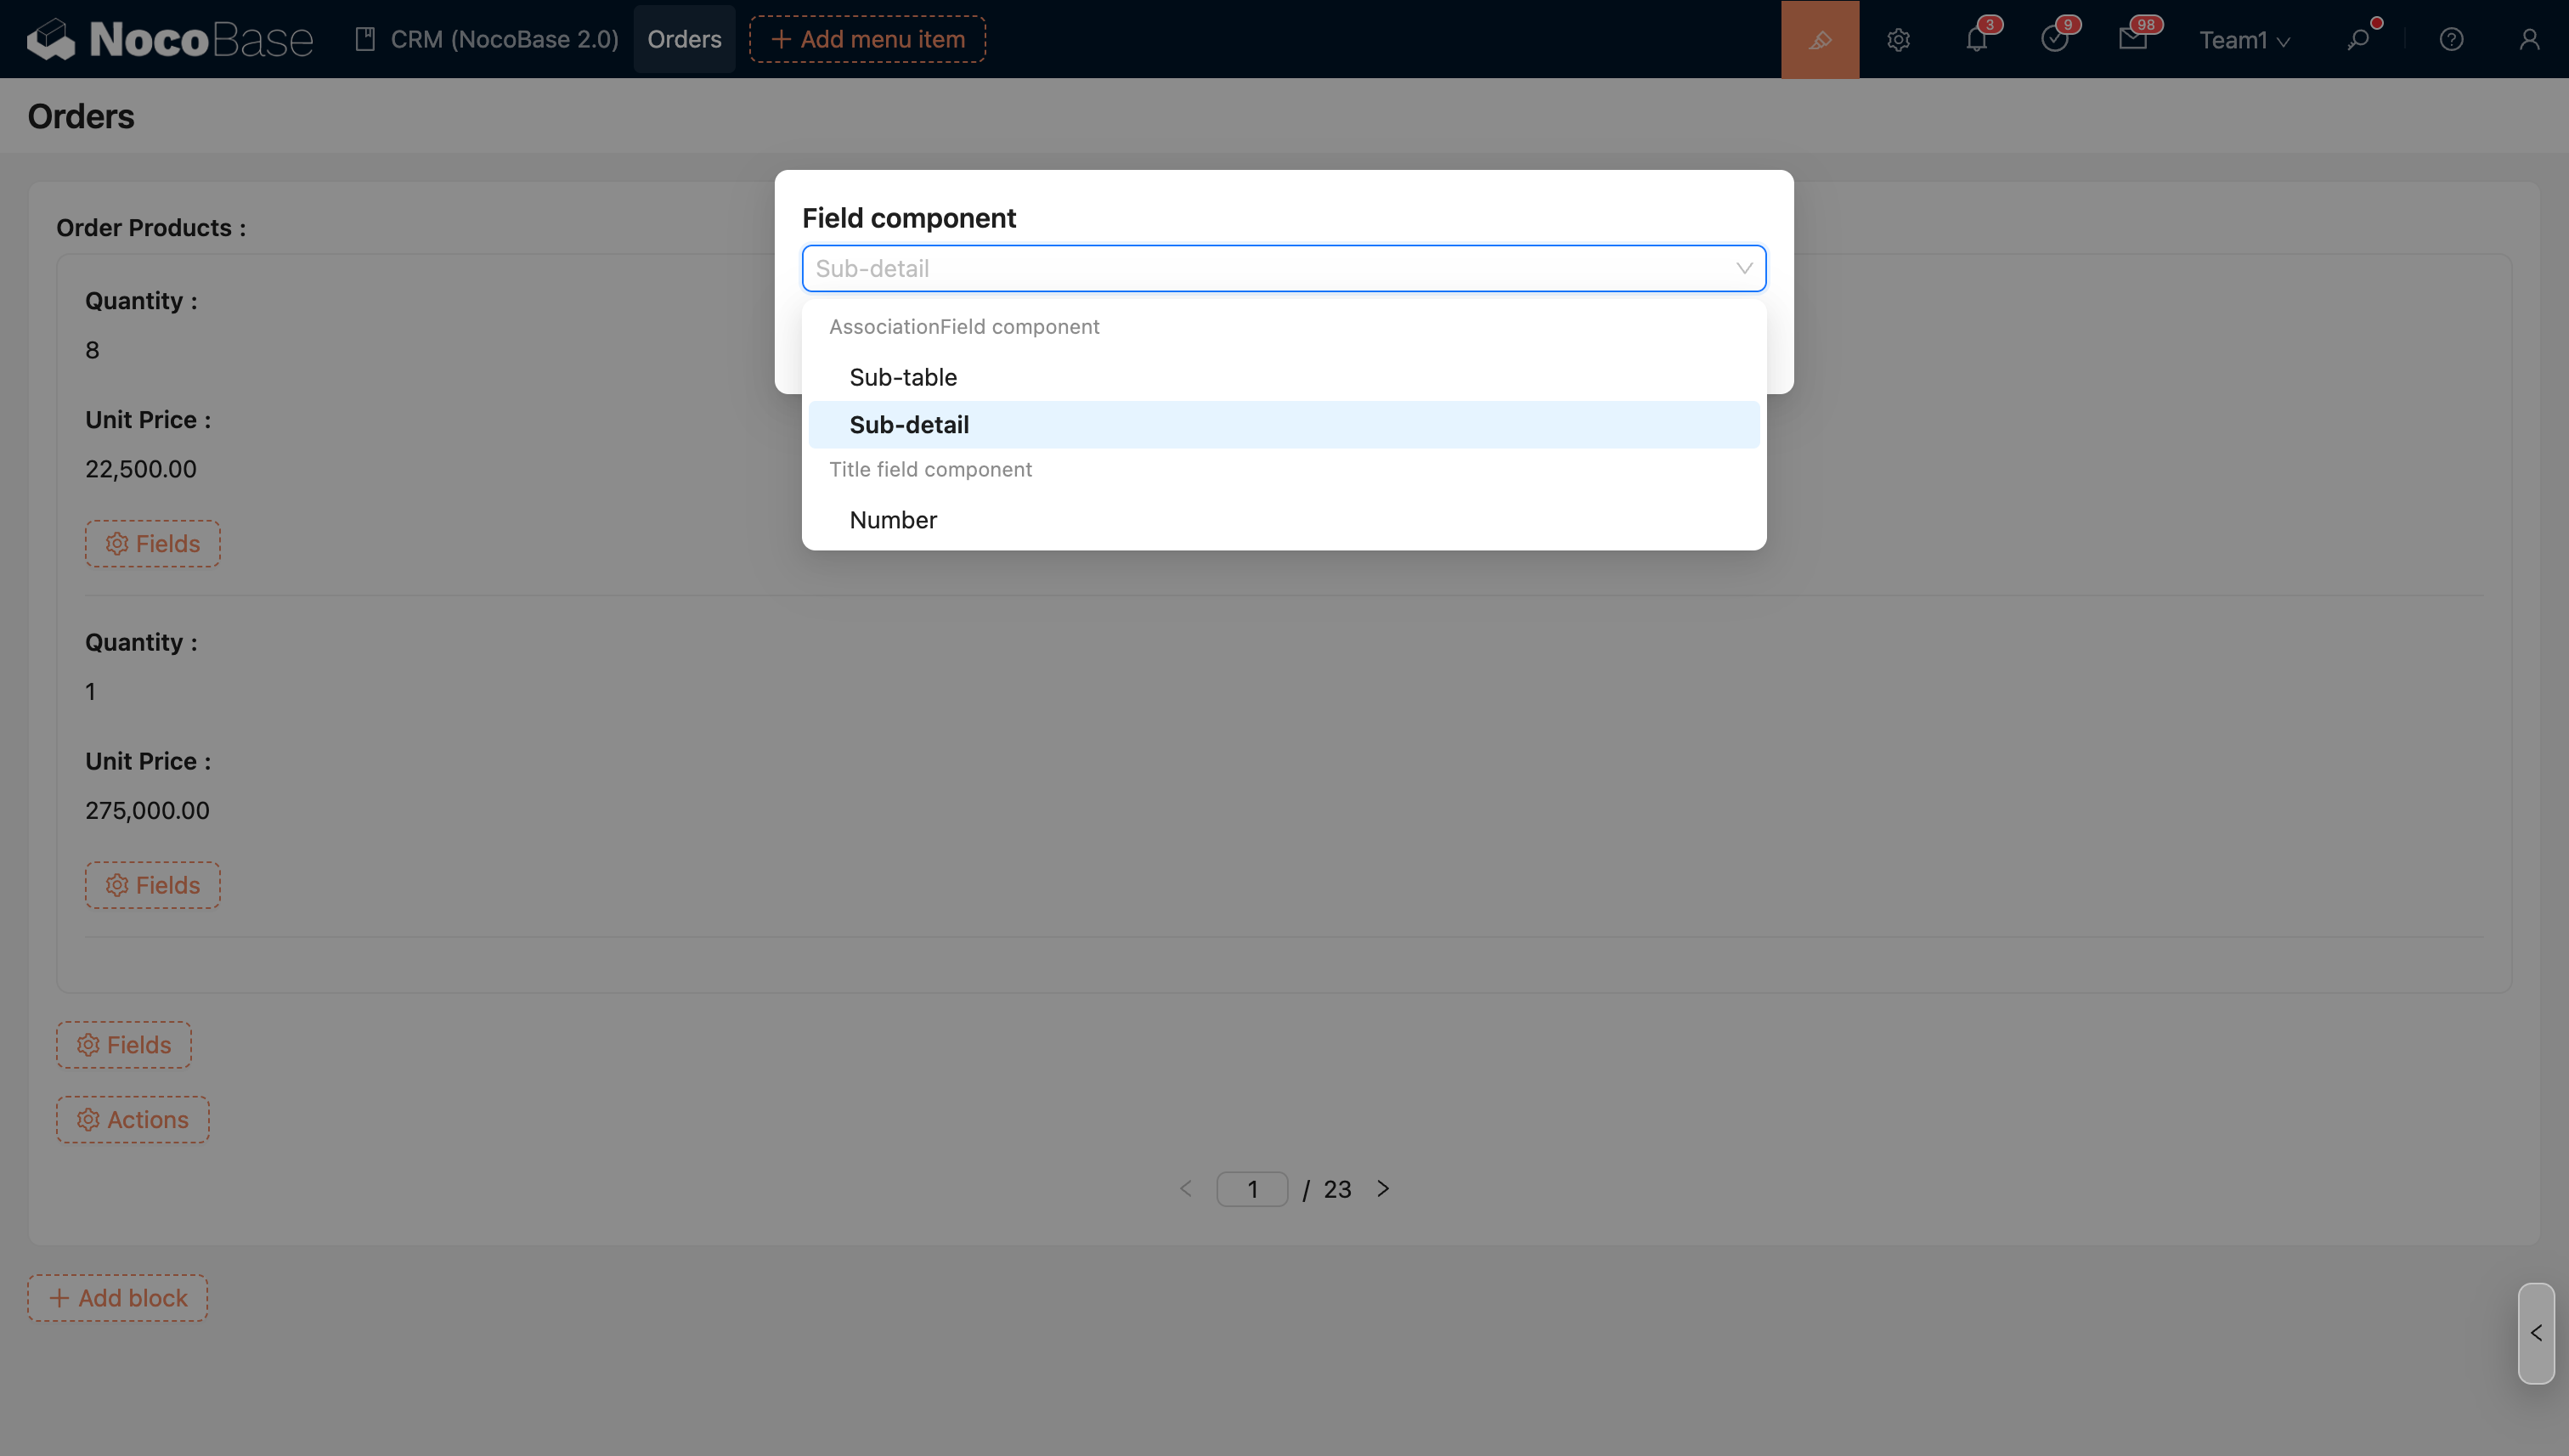Open notifications bell icon
This screenshot has height=1456, width=2569.
(1976, 39)
